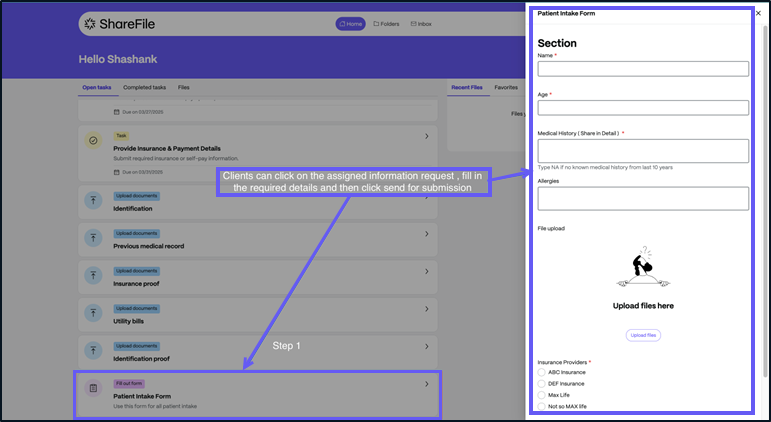Open Insurance proof row chevron

click(426, 271)
